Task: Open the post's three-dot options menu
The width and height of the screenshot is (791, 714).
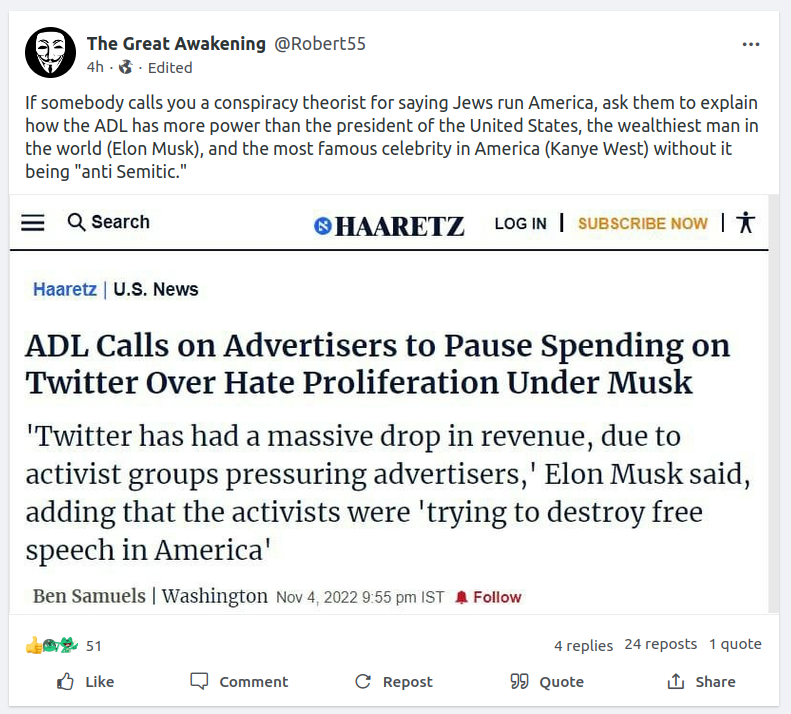Action: (x=751, y=44)
